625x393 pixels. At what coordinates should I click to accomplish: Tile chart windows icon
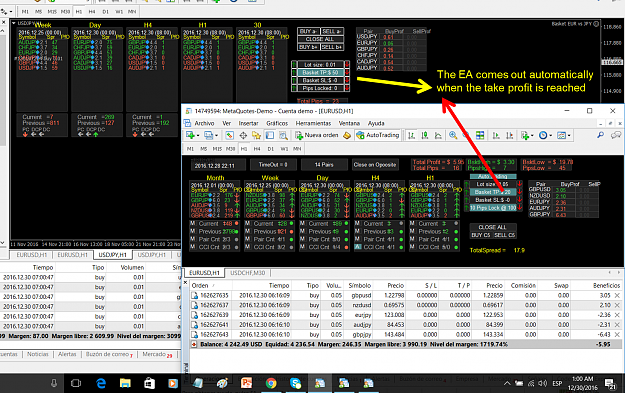pyautogui.click(x=480, y=136)
